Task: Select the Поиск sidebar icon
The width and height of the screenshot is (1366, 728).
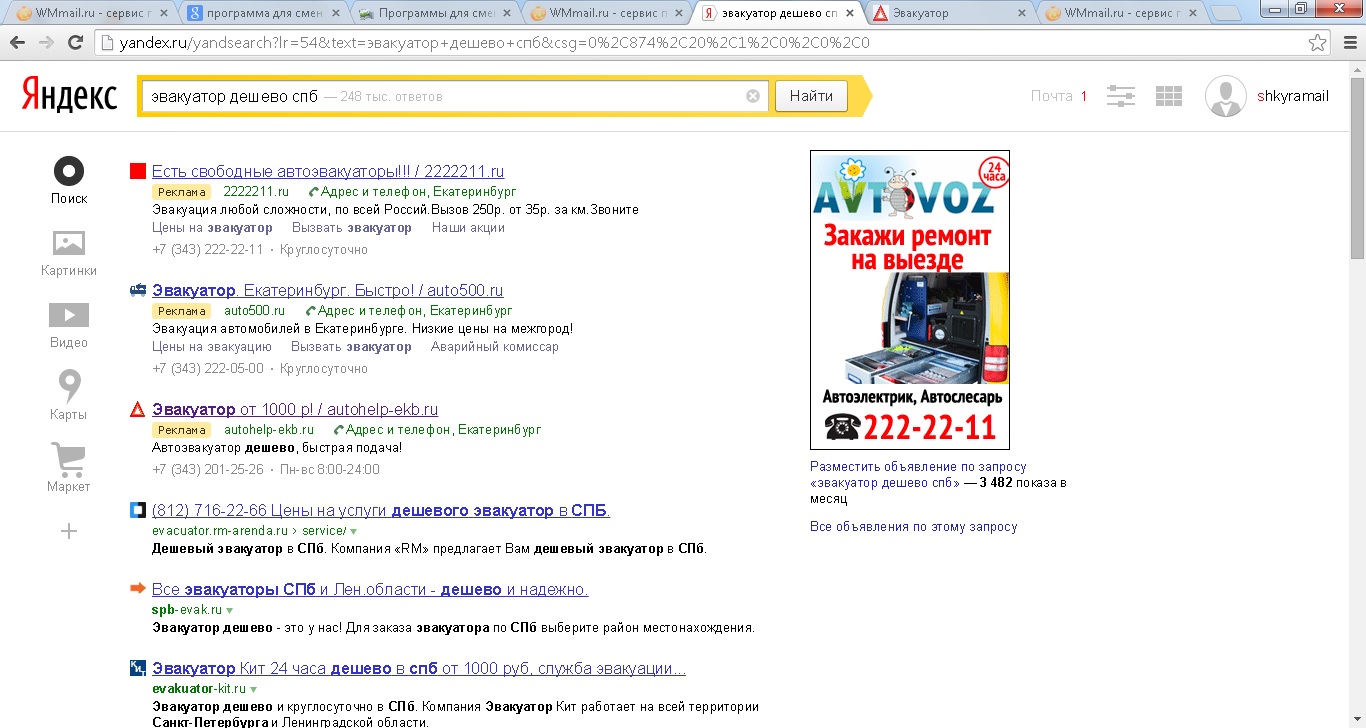Action: [x=69, y=171]
